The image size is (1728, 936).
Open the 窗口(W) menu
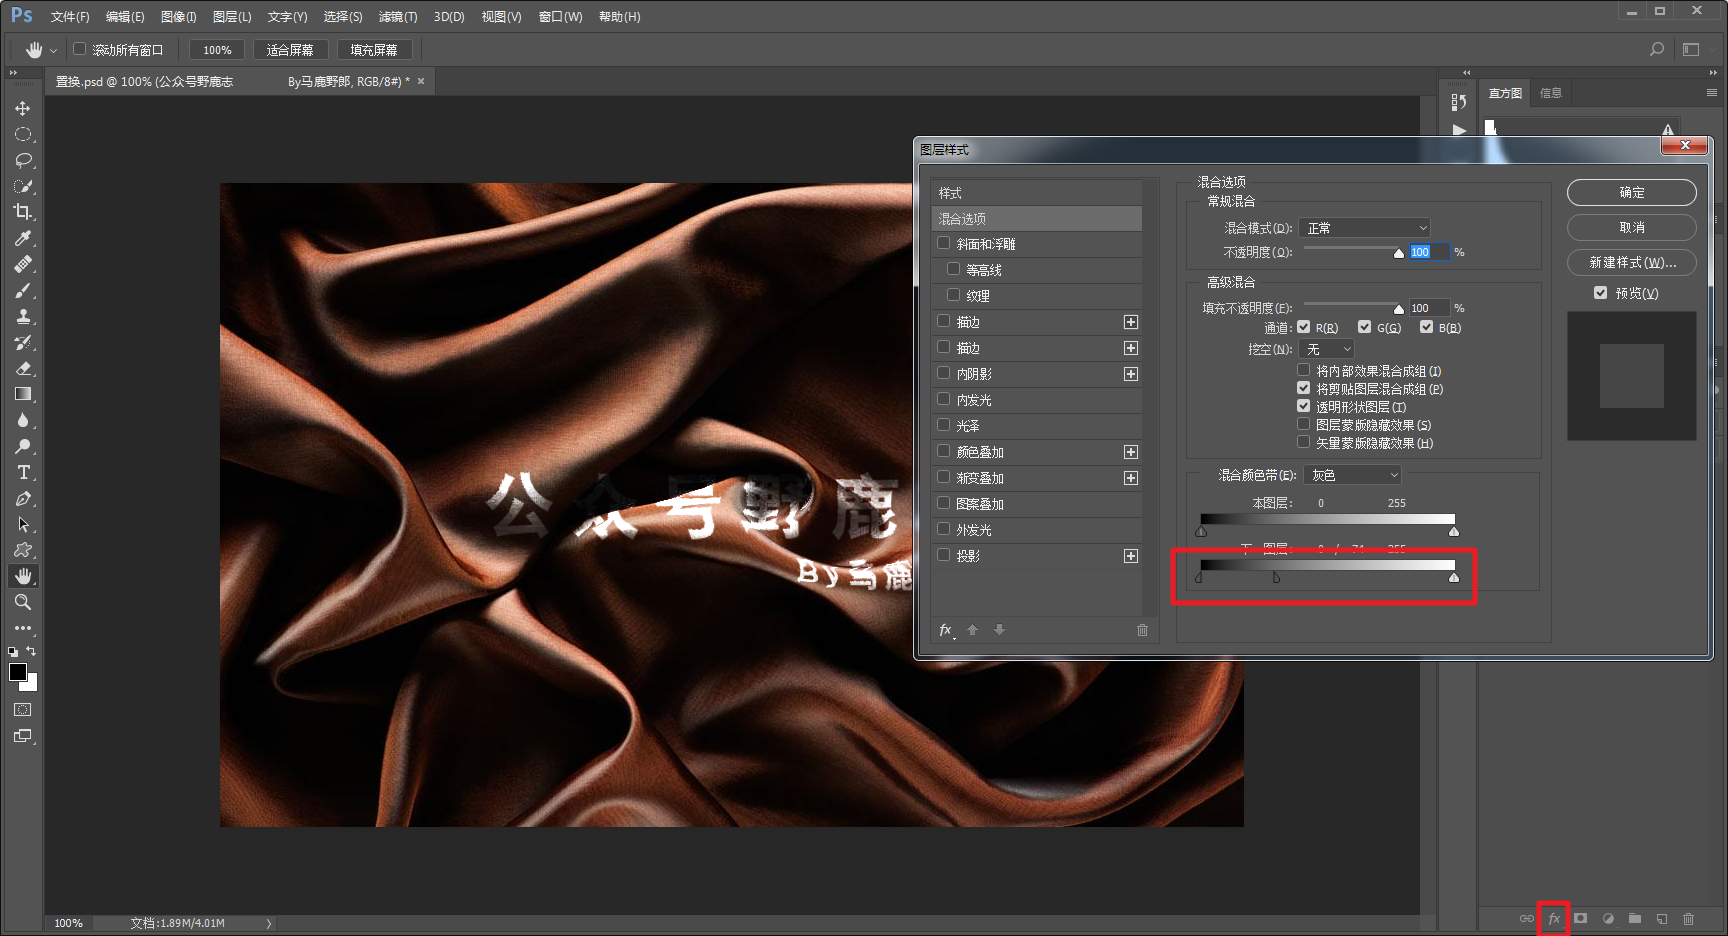(x=560, y=17)
